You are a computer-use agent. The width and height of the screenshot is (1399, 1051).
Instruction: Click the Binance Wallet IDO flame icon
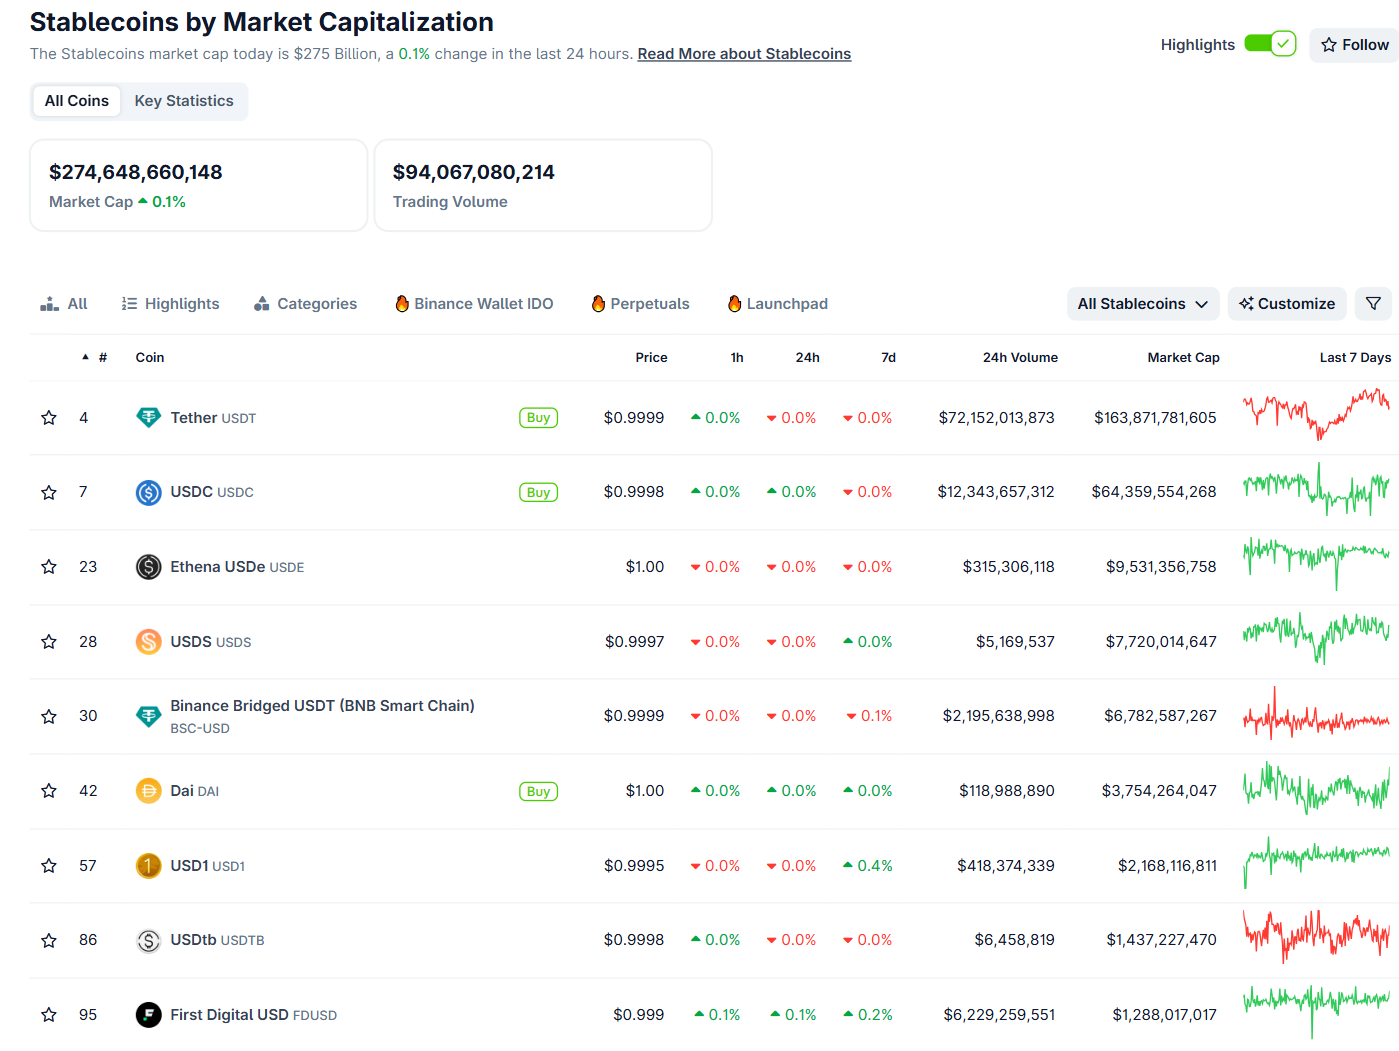402,304
